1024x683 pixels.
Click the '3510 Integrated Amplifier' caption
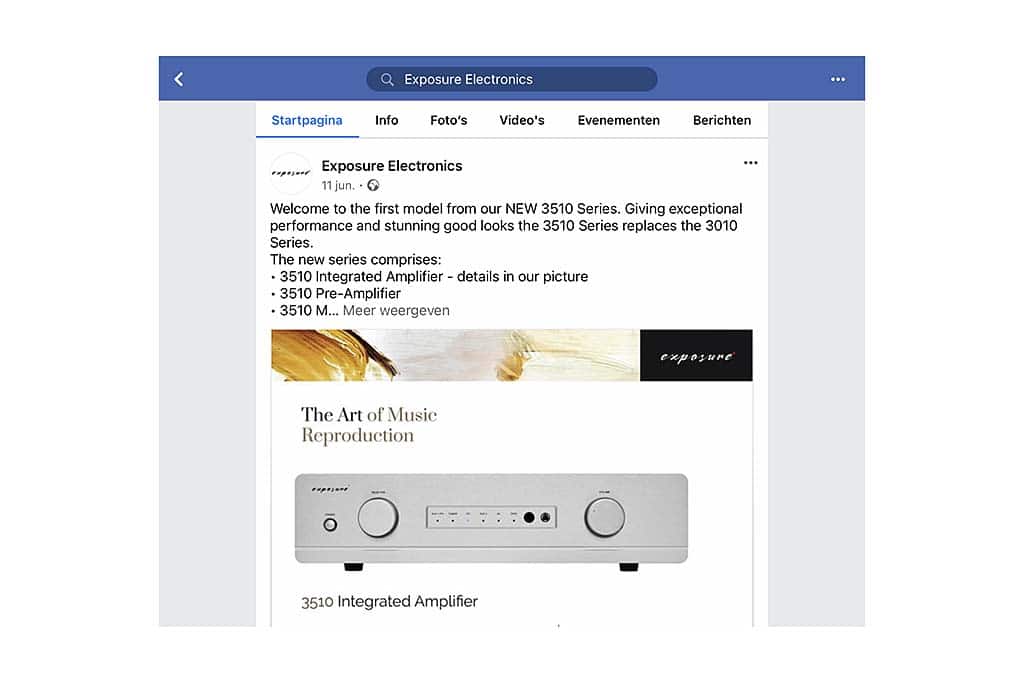[389, 601]
